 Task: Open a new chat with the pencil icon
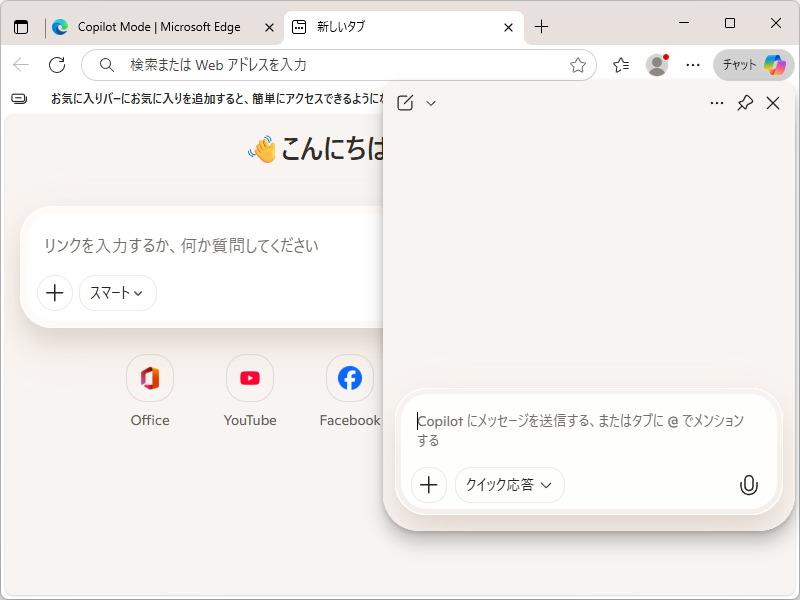pos(405,102)
